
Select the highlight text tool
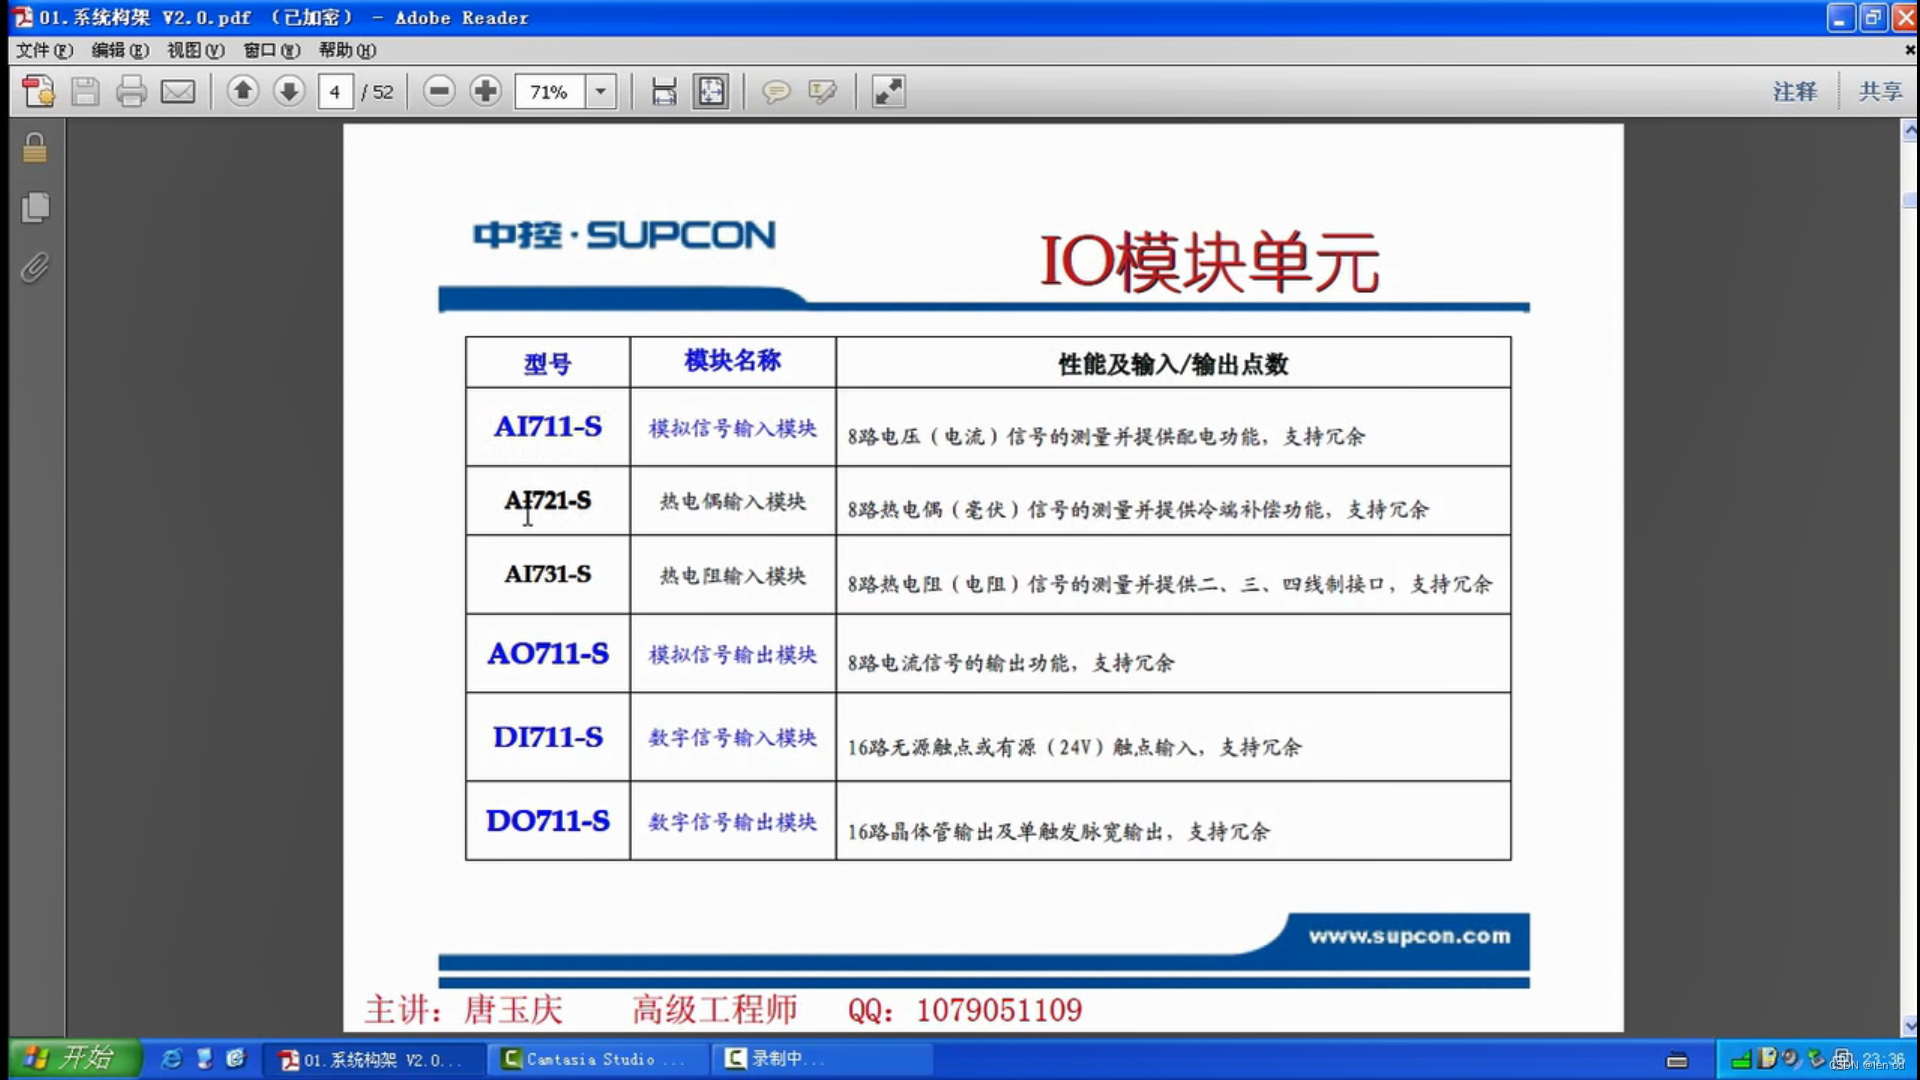pyautogui.click(x=822, y=92)
